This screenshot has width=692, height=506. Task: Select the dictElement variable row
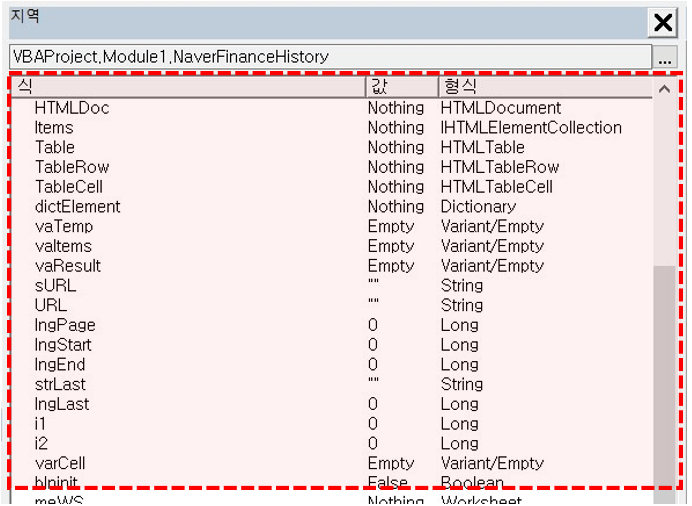pyautogui.click(x=331, y=207)
